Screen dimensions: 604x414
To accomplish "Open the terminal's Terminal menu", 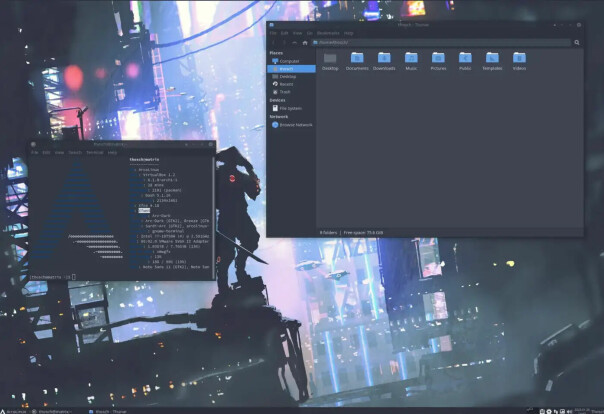I will point(95,153).
